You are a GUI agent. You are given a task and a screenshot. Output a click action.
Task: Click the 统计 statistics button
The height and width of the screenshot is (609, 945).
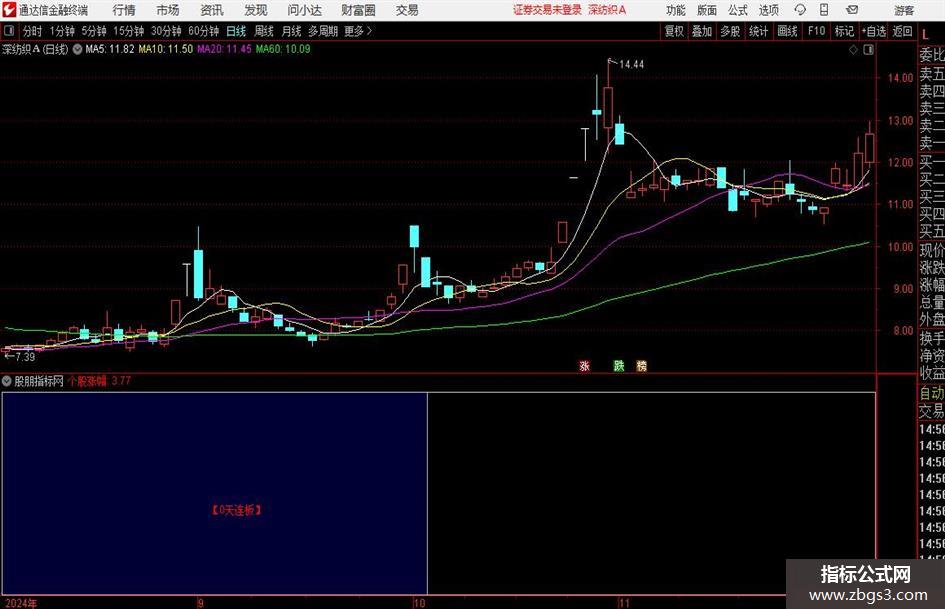(x=758, y=31)
